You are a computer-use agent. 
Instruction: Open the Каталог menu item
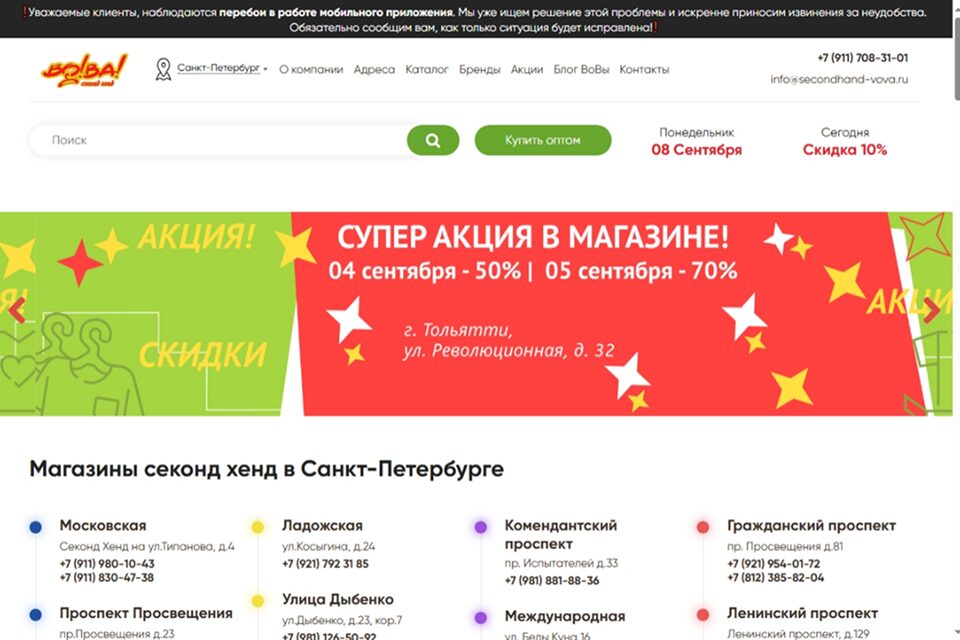(427, 70)
